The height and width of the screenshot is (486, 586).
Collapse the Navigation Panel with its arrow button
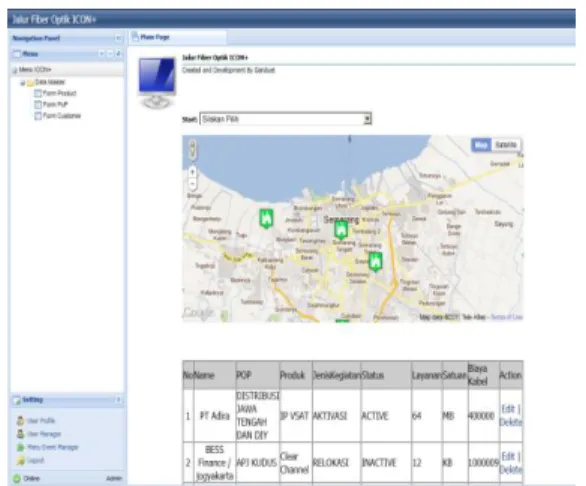coord(118,38)
